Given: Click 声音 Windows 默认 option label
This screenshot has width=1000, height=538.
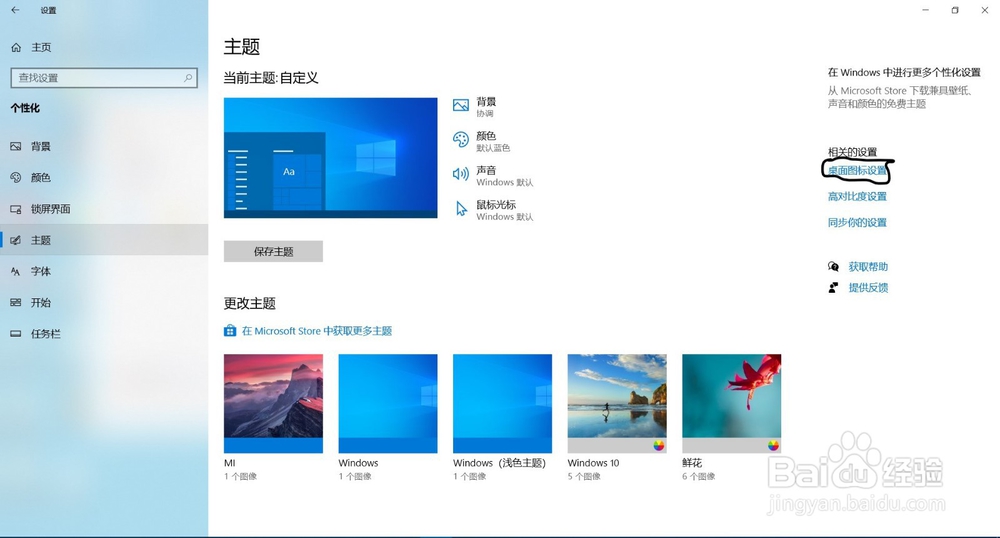Looking at the screenshot, I should tap(504, 176).
